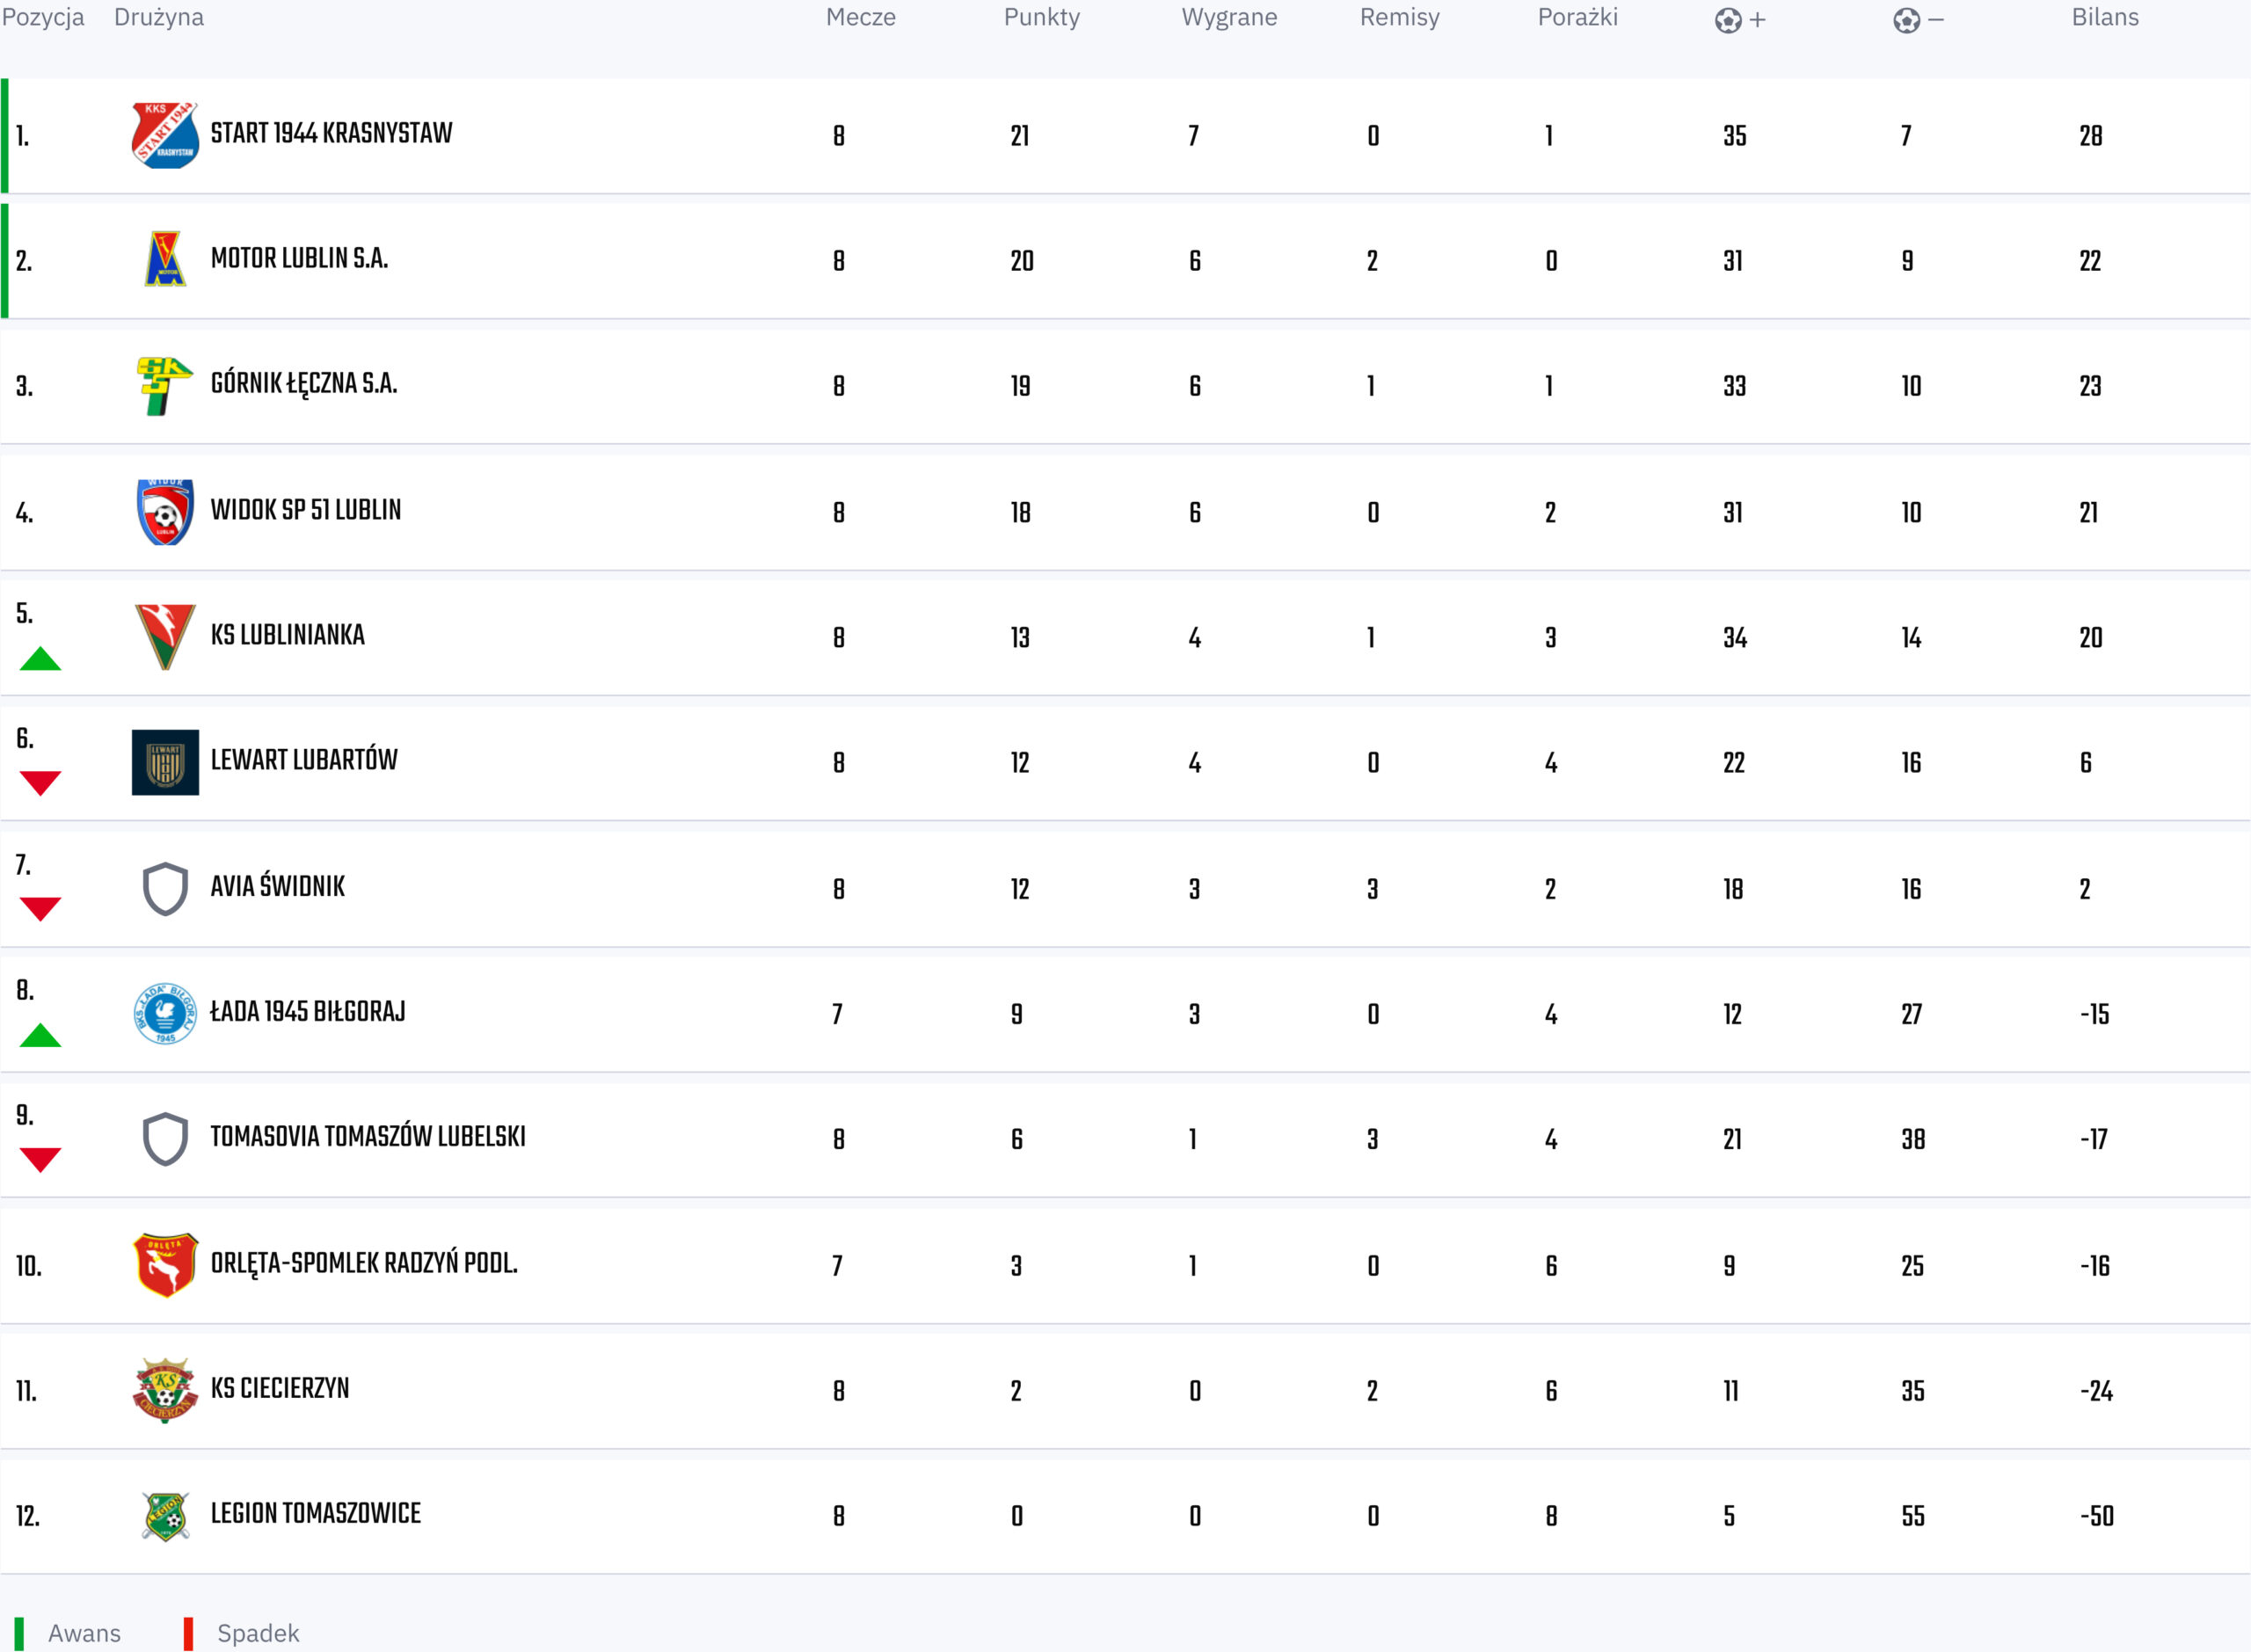Click the Bilans column header
Image resolution: width=2251 pixels, height=1652 pixels.
tap(2104, 18)
